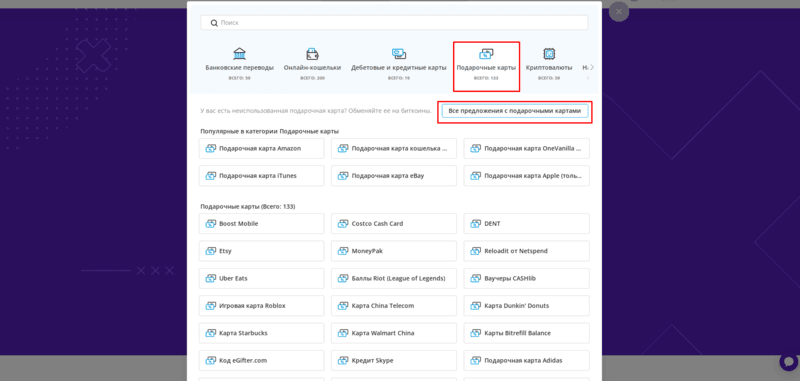Open Онлайн-кошельки category
The width and height of the screenshot is (800, 381).
pyautogui.click(x=312, y=65)
